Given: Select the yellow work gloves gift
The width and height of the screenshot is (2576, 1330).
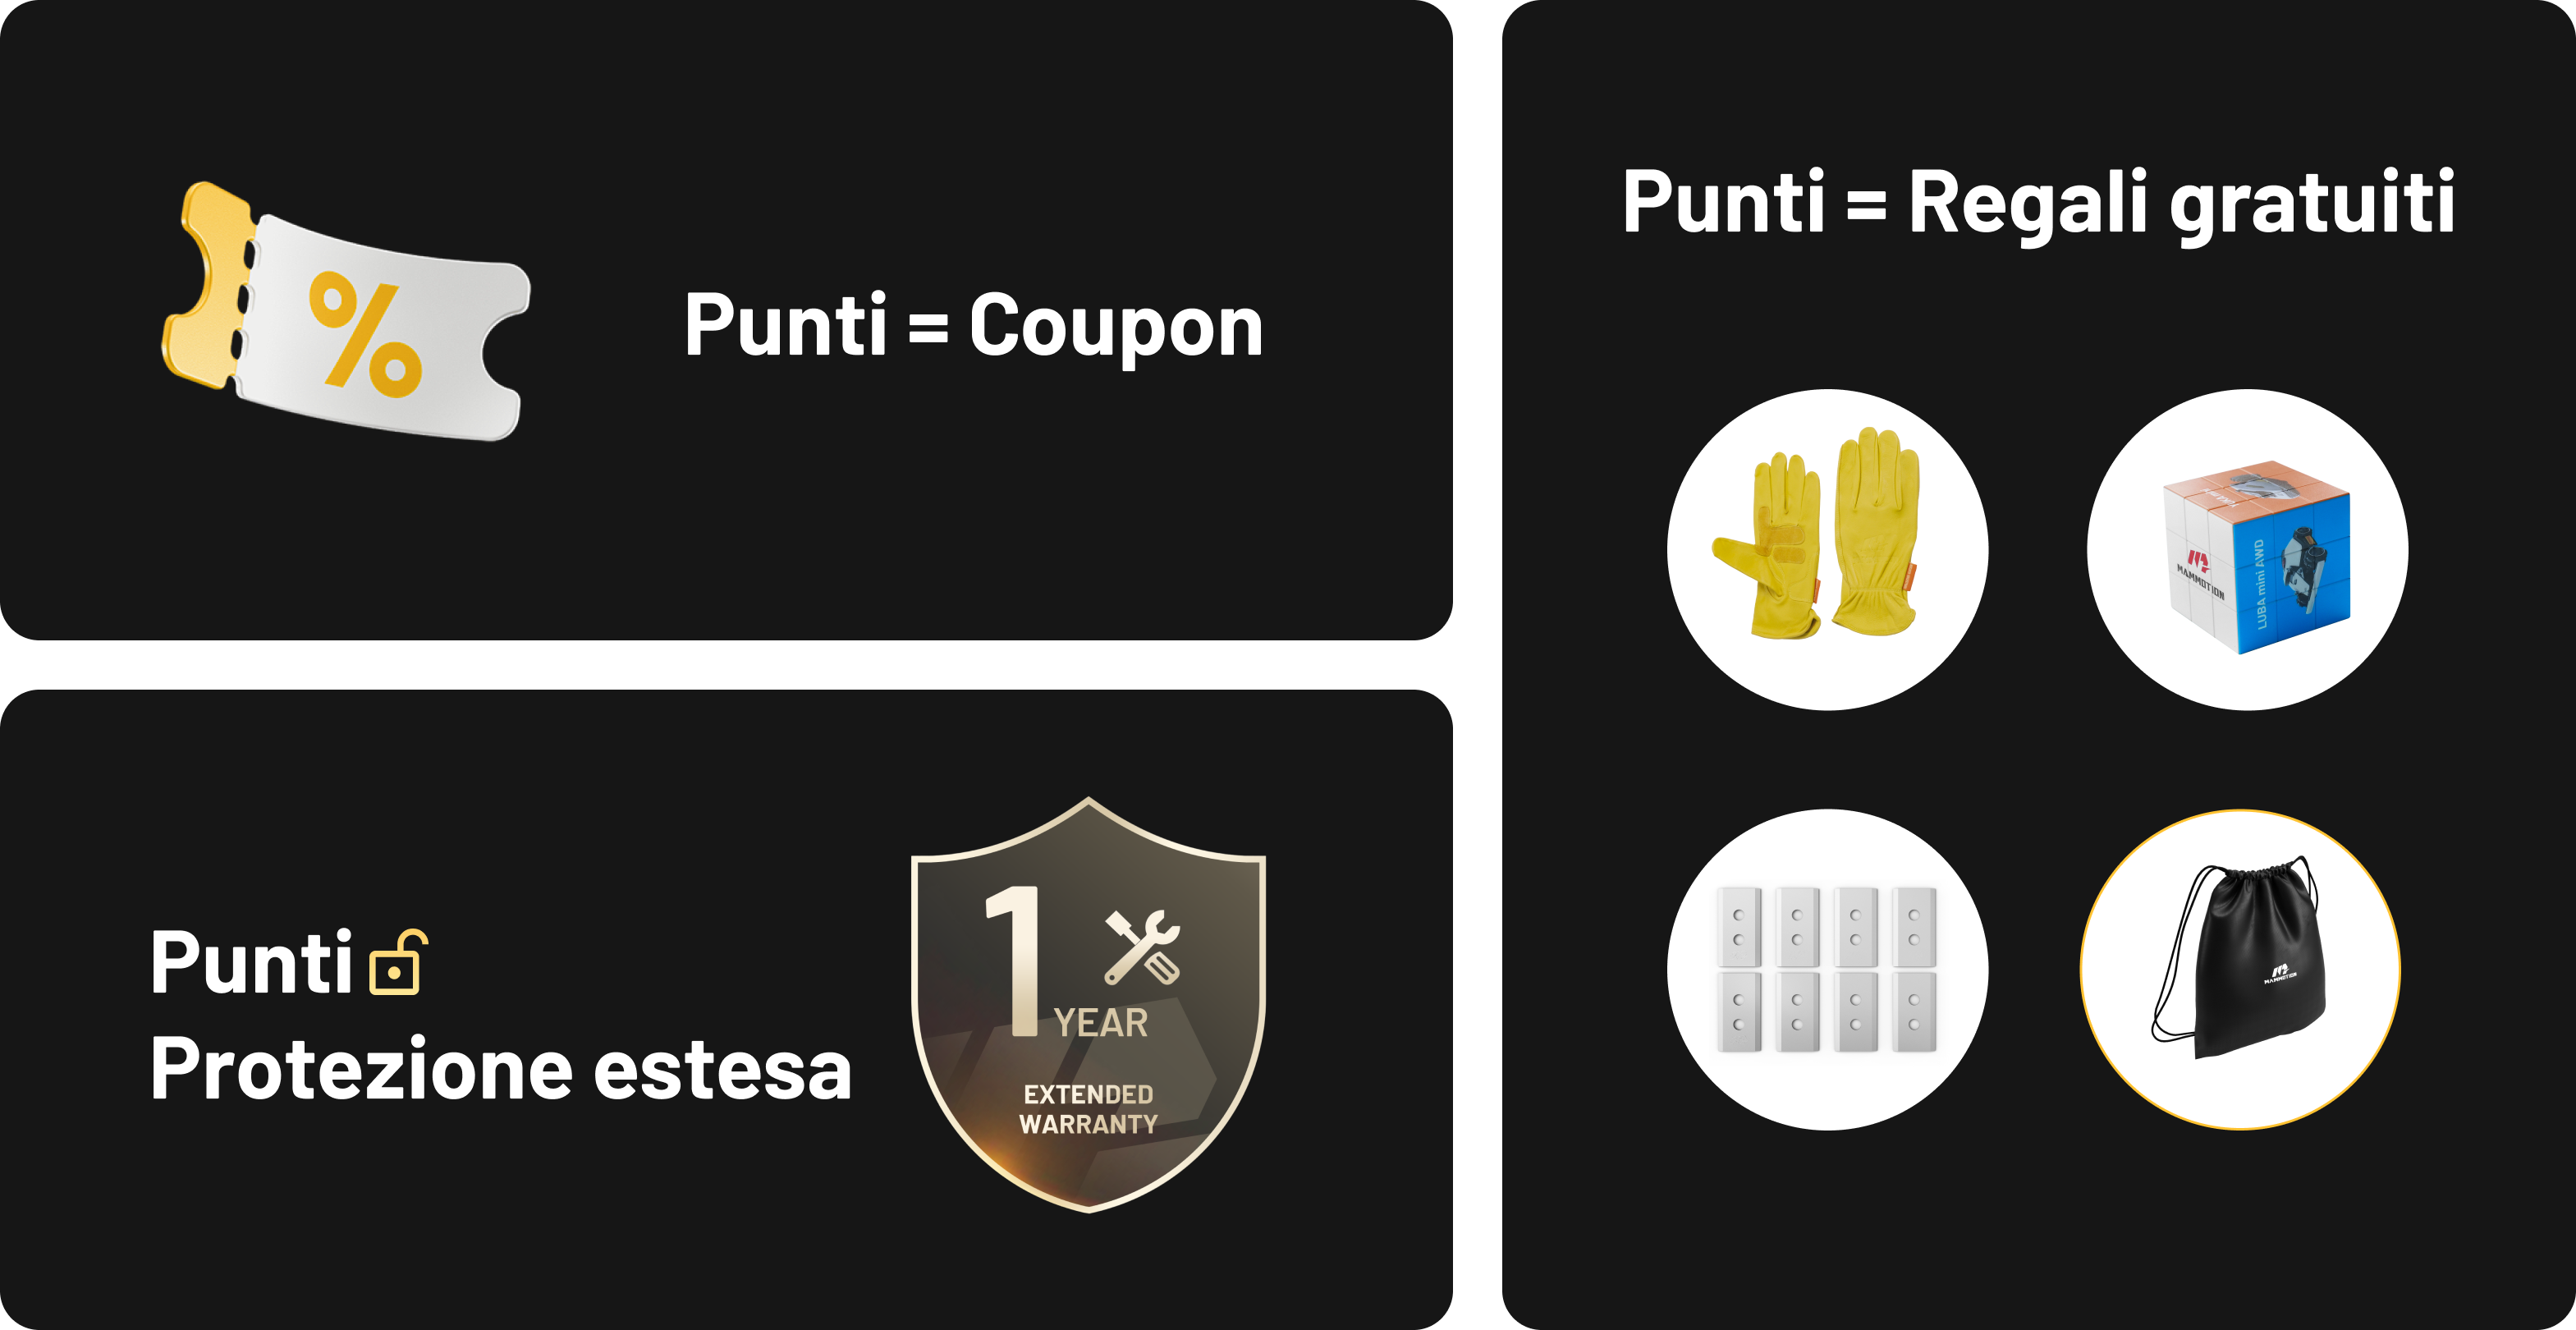Looking at the screenshot, I should (x=1827, y=549).
